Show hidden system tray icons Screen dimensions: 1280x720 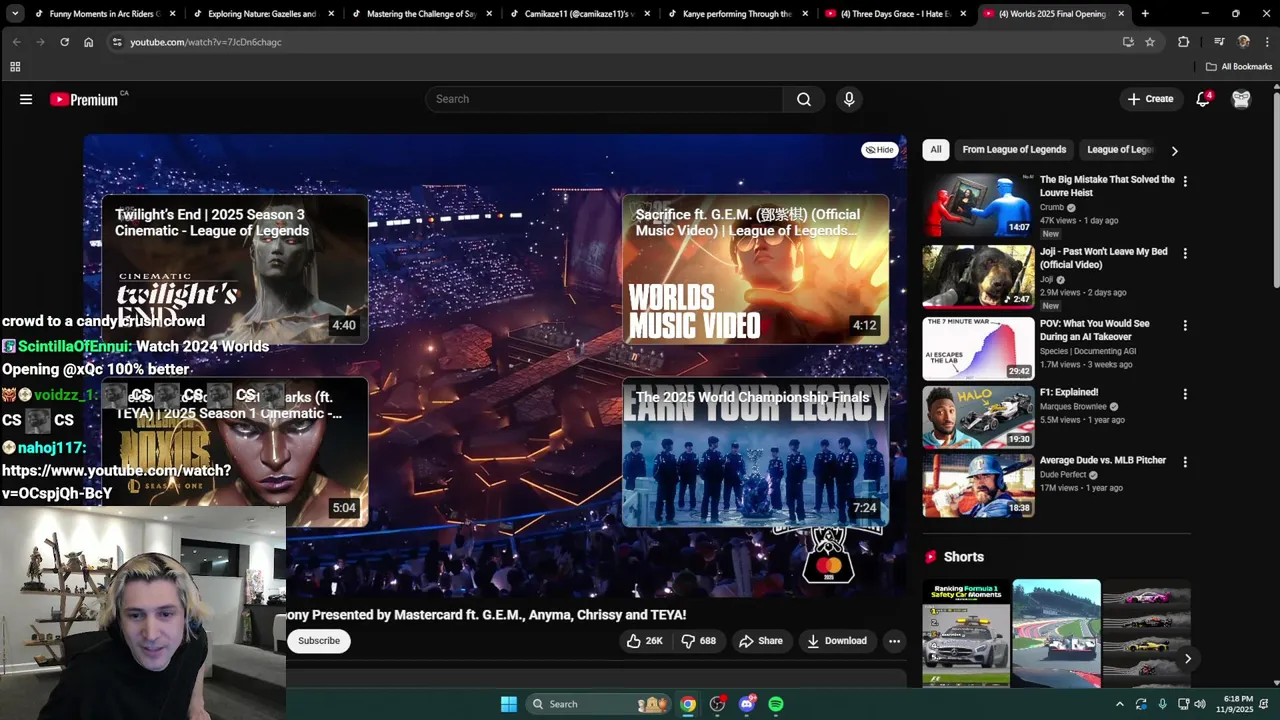pyautogui.click(x=1119, y=704)
